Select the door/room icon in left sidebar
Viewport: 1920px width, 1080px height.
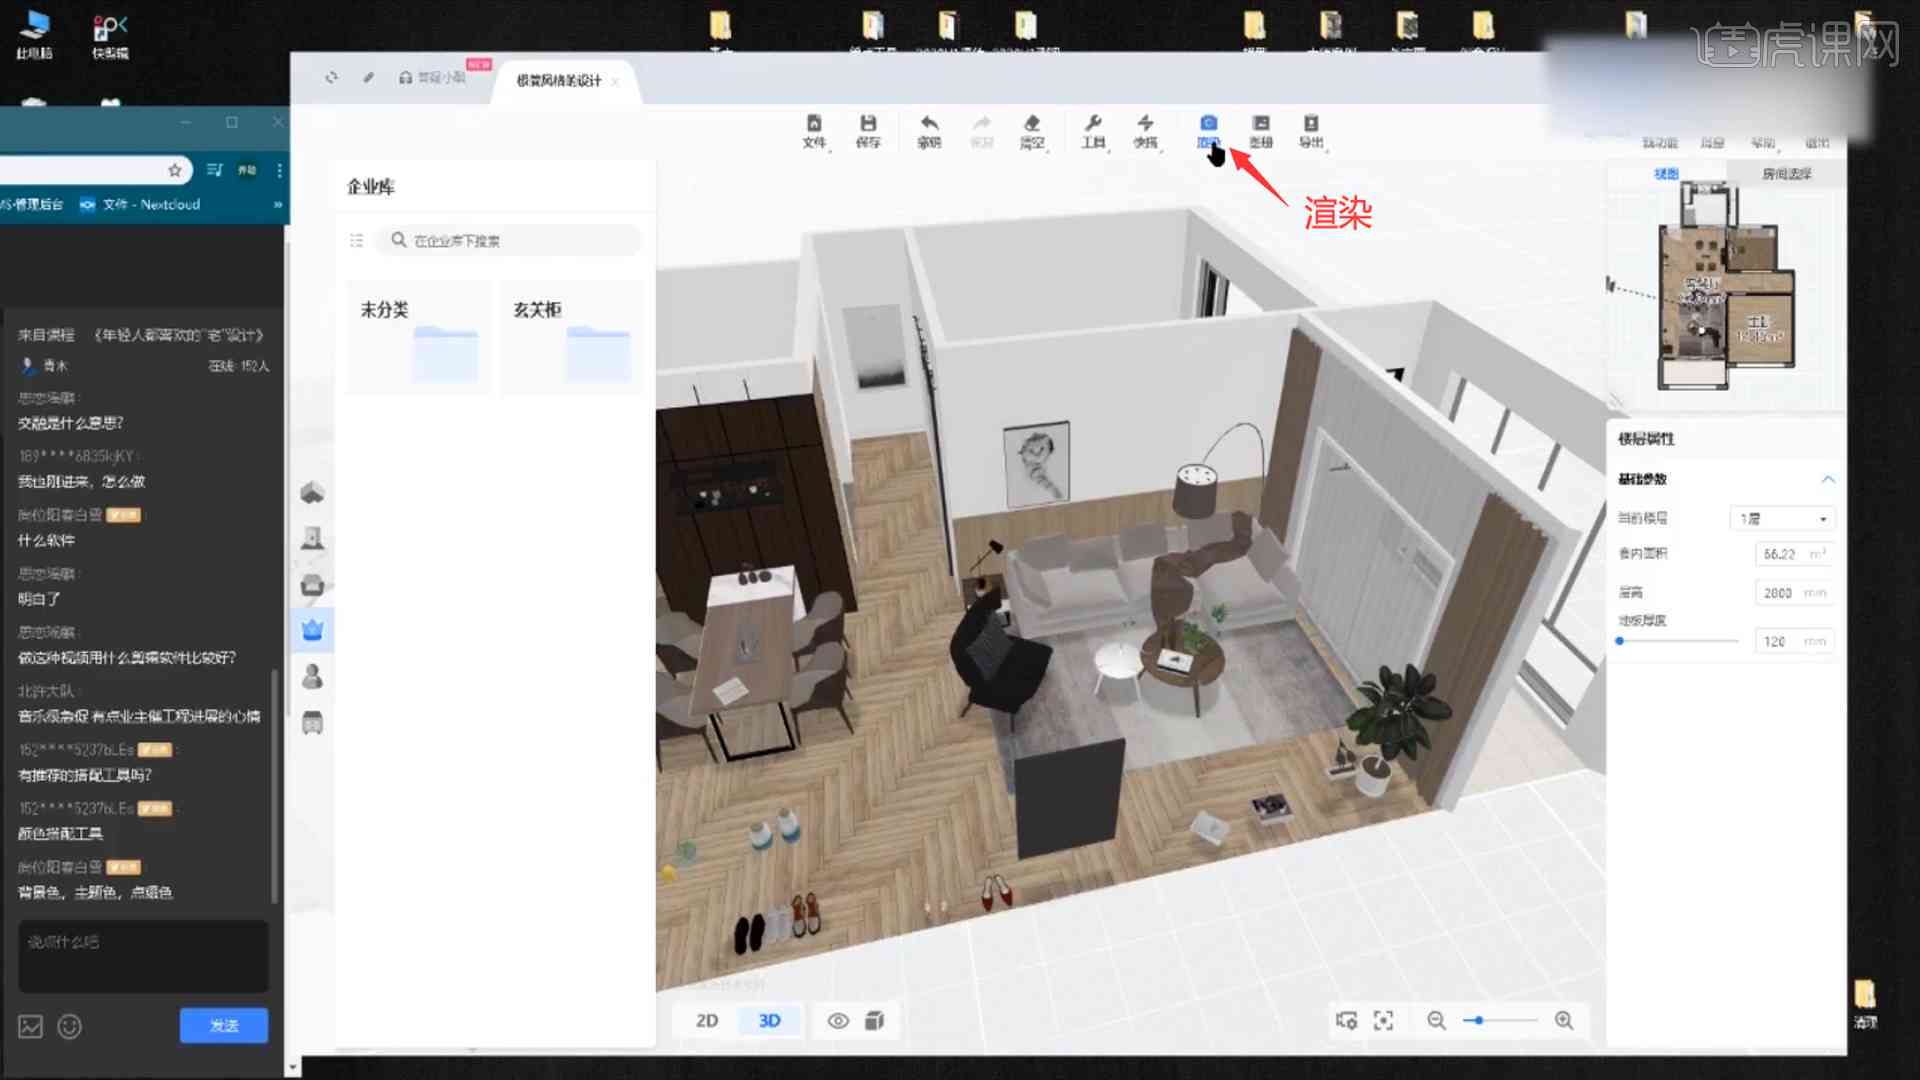point(312,538)
